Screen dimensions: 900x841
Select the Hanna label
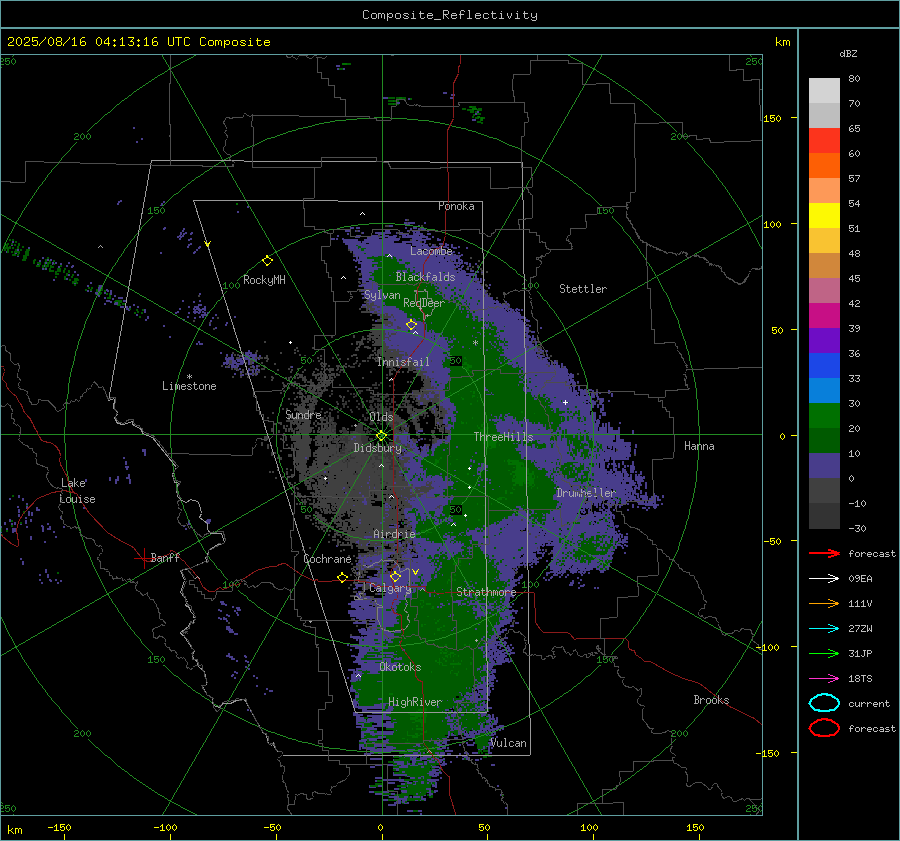coord(699,446)
